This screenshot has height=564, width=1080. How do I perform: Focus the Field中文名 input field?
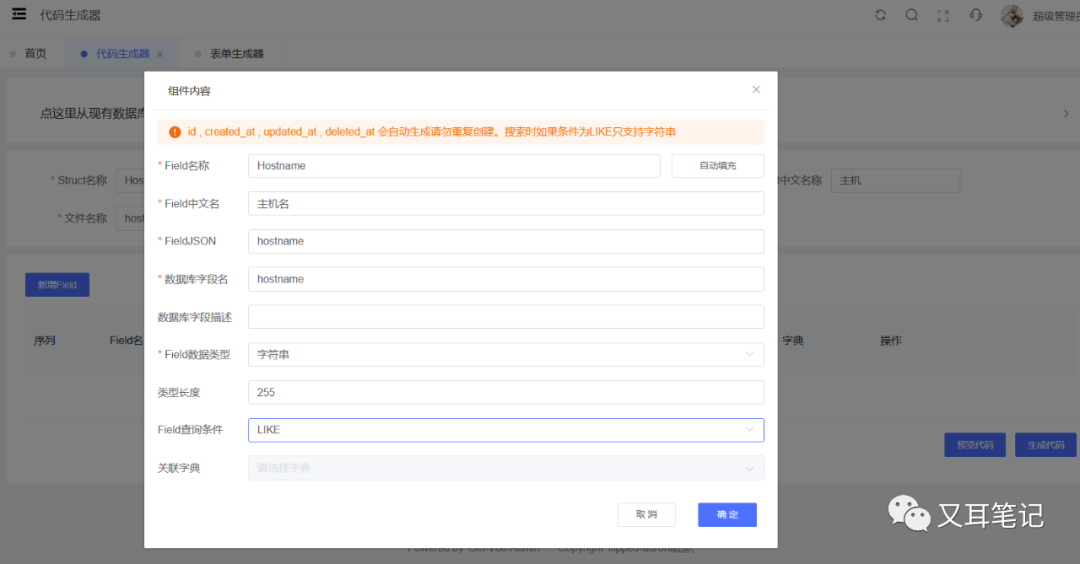pos(505,204)
